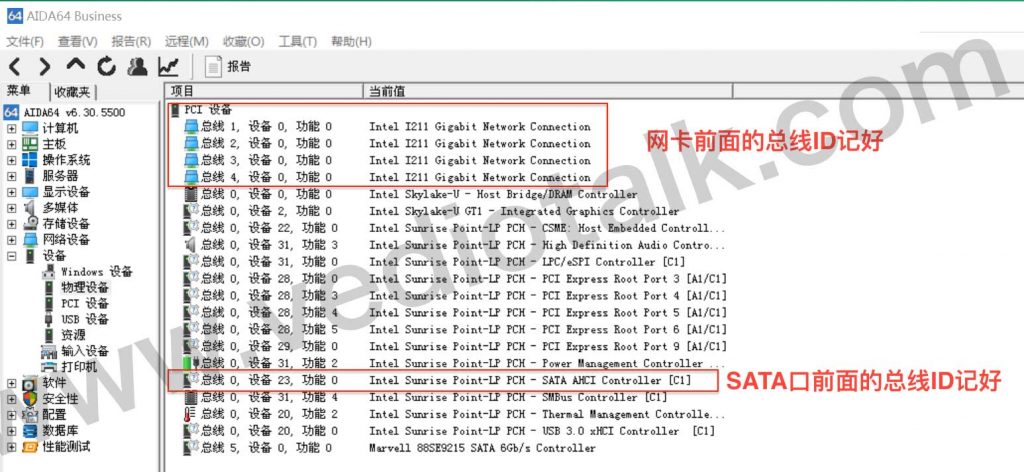Image resolution: width=1024 pixels, height=472 pixels.
Task: Expand the 存储设备 tree node
Action: point(11,224)
